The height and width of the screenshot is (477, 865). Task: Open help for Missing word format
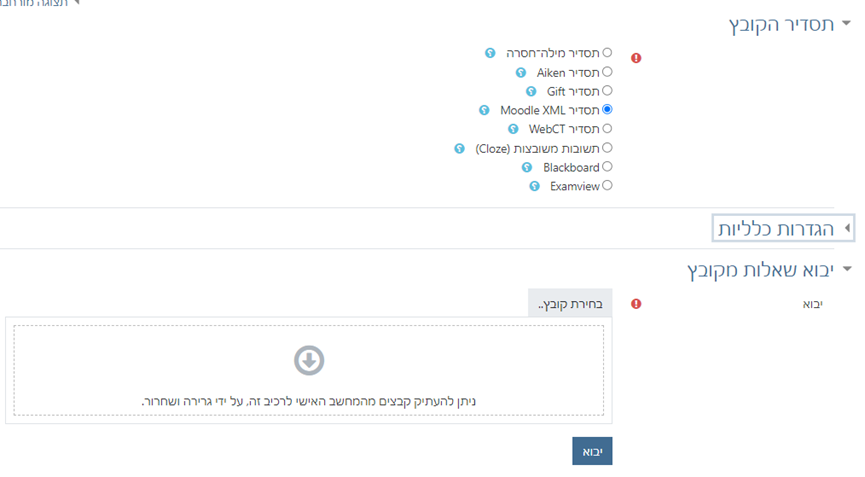pyautogui.click(x=490, y=53)
